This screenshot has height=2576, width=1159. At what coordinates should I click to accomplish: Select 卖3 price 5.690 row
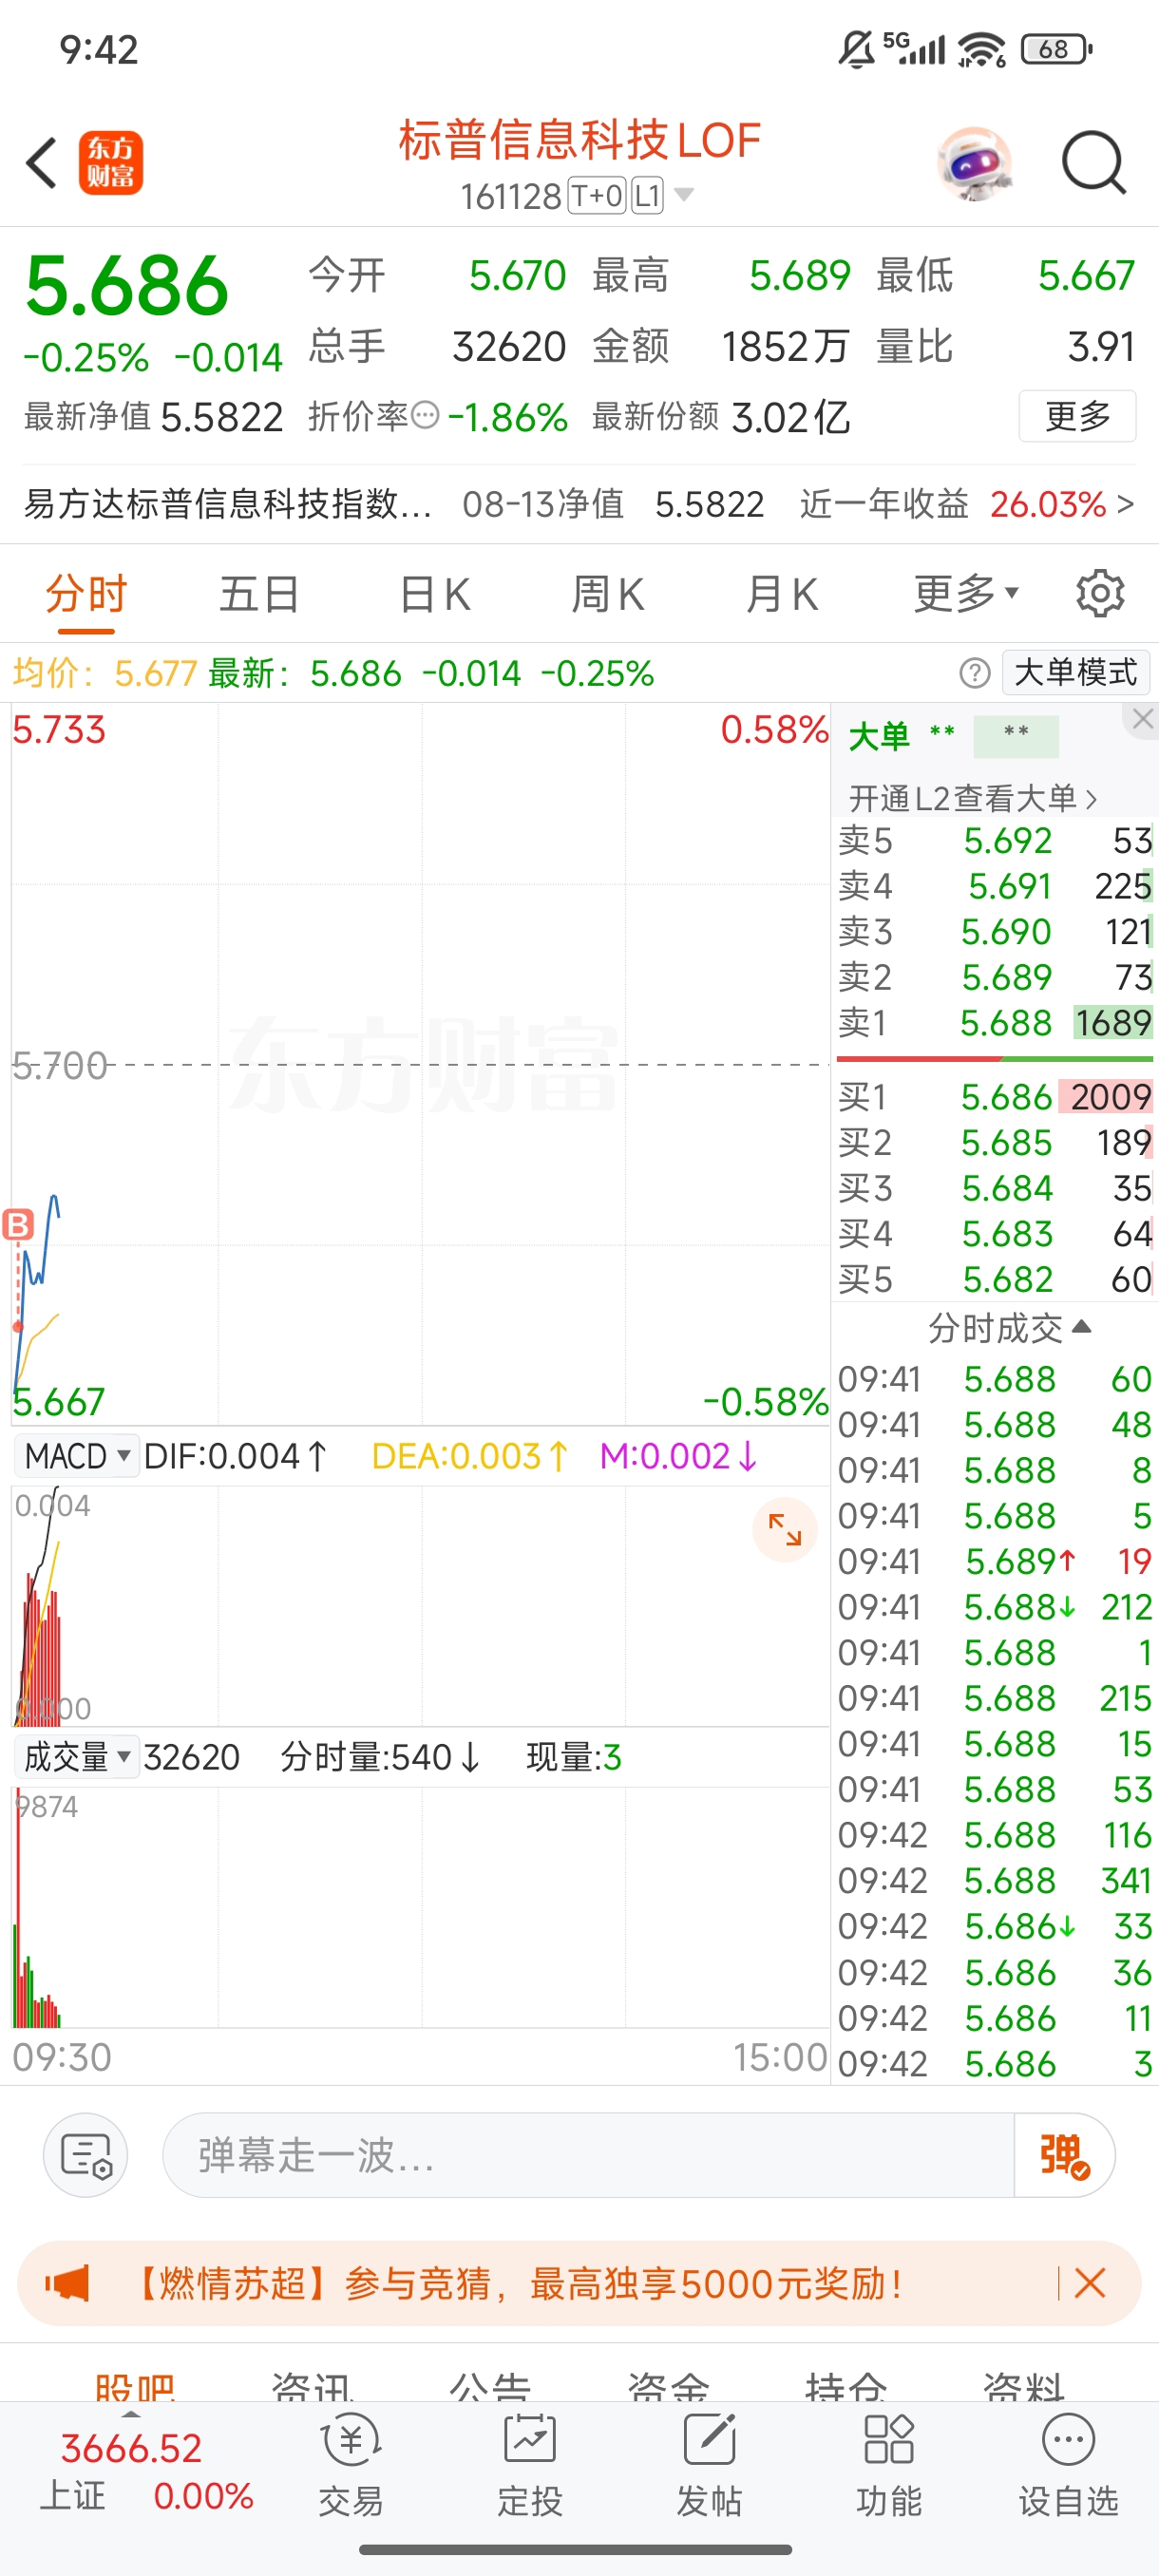pyautogui.click(x=995, y=931)
